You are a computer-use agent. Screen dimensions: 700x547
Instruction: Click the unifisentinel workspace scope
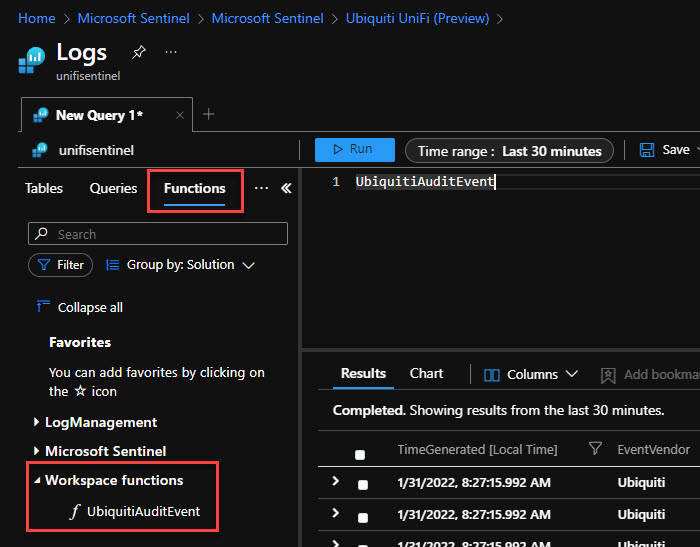[83, 150]
